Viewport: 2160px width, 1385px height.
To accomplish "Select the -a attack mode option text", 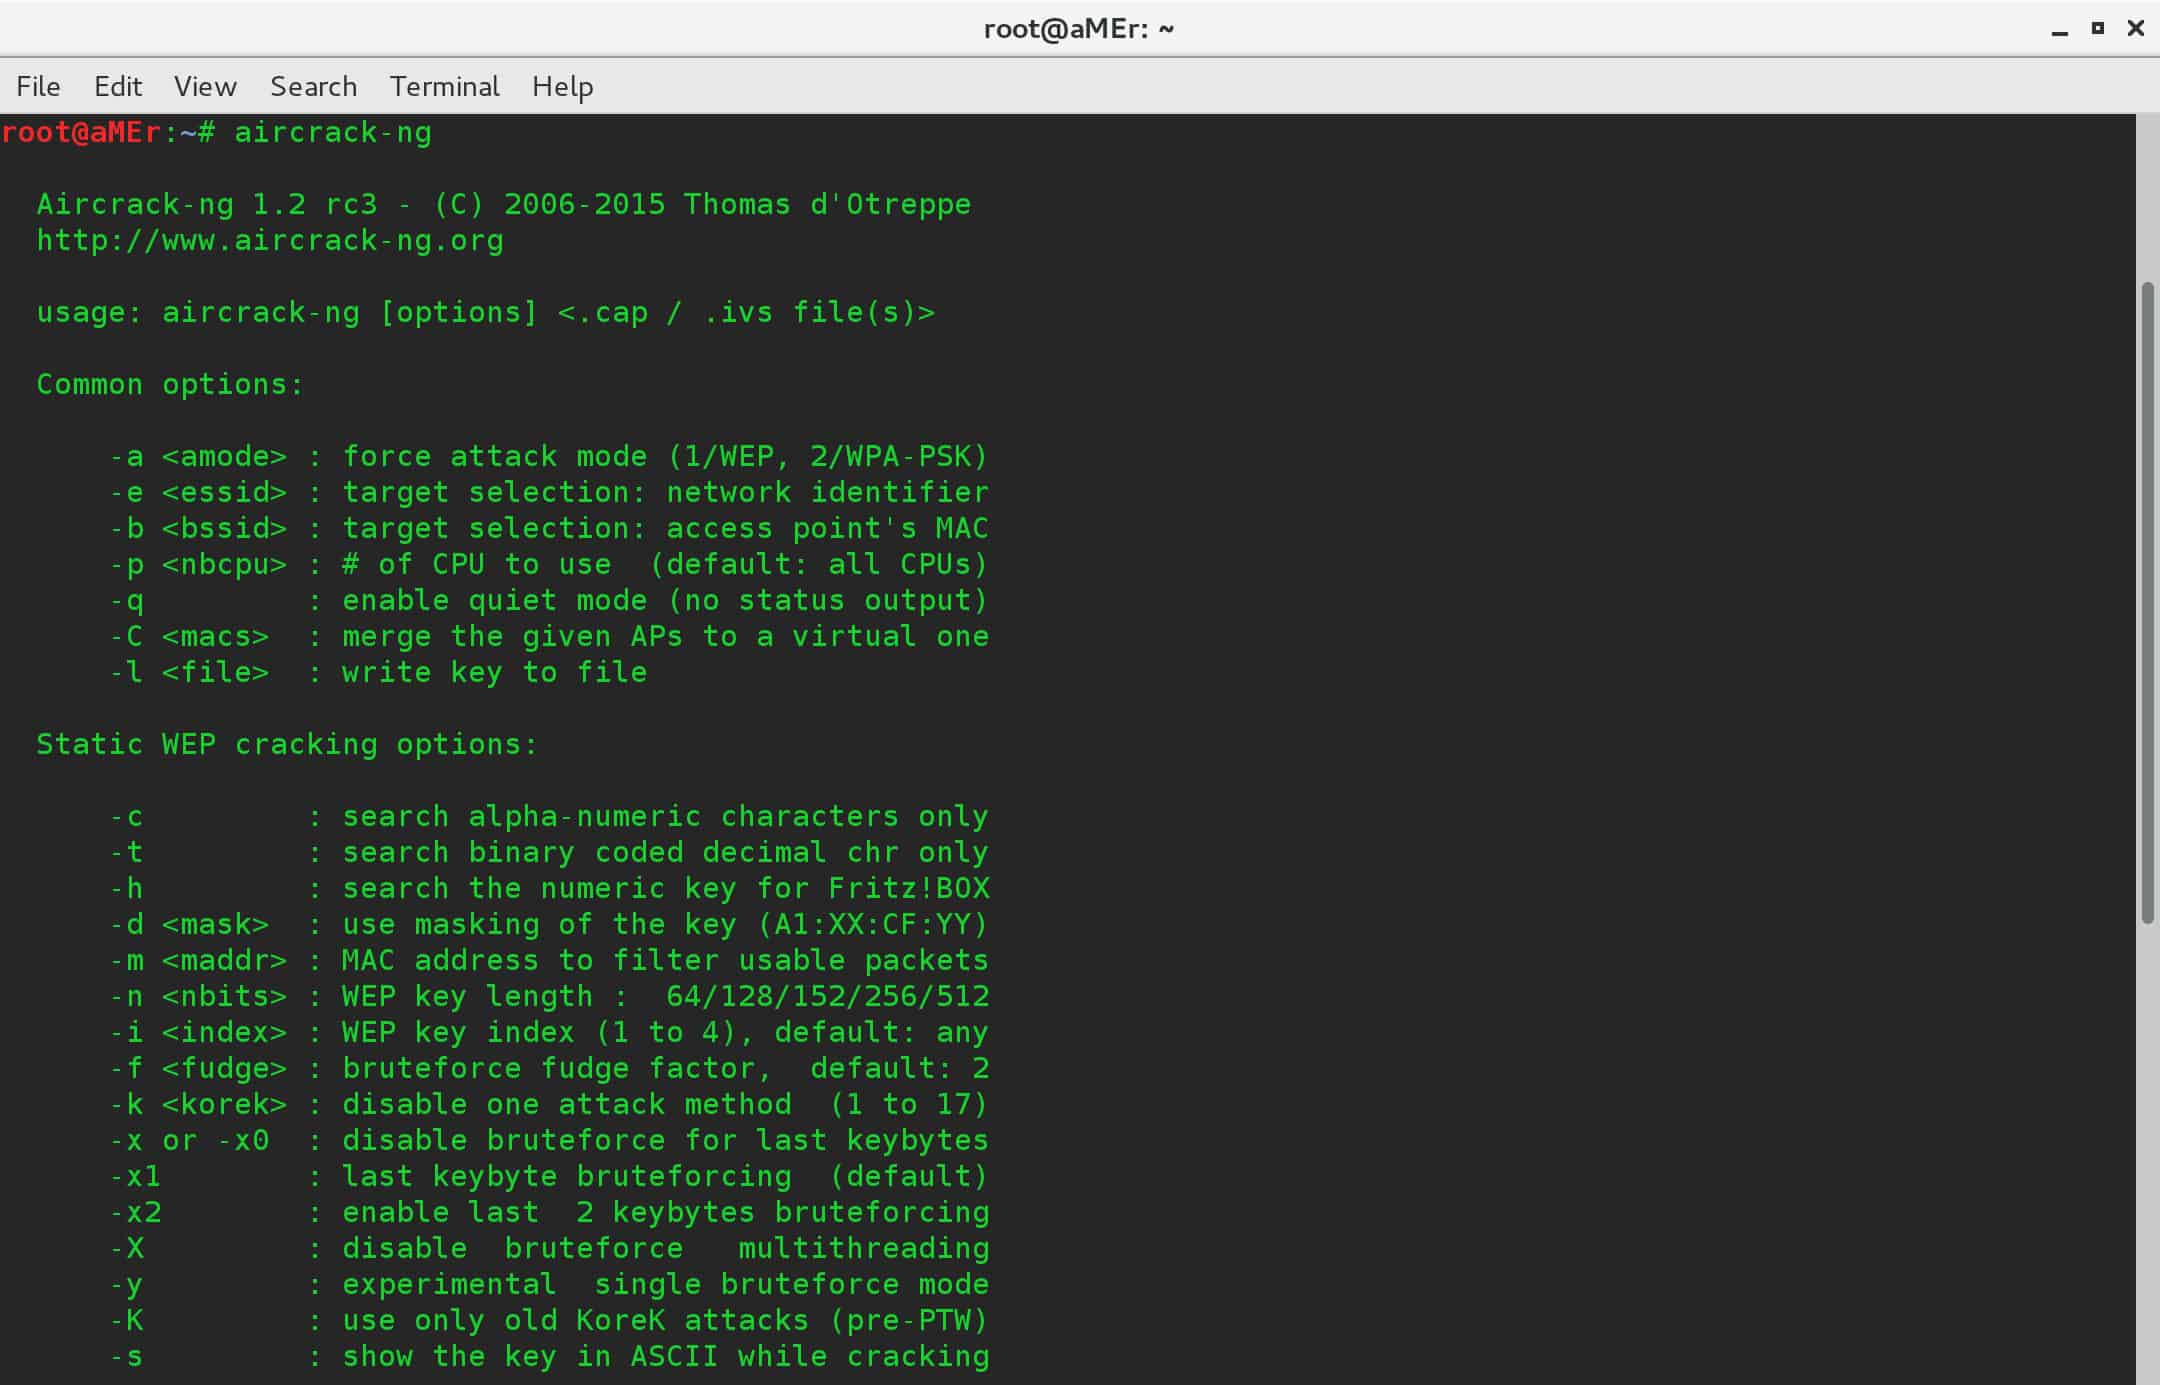I will point(535,455).
